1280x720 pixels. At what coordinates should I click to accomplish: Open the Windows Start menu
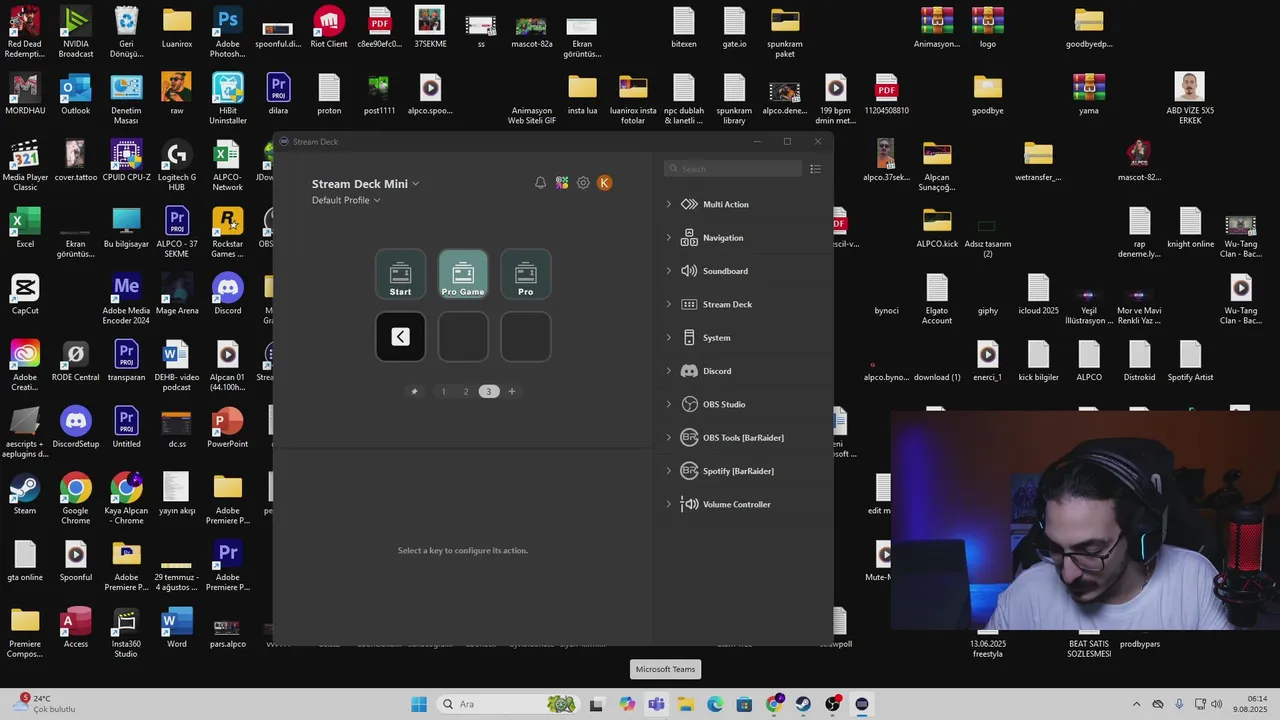pyautogui.click(x=419, y=704)
